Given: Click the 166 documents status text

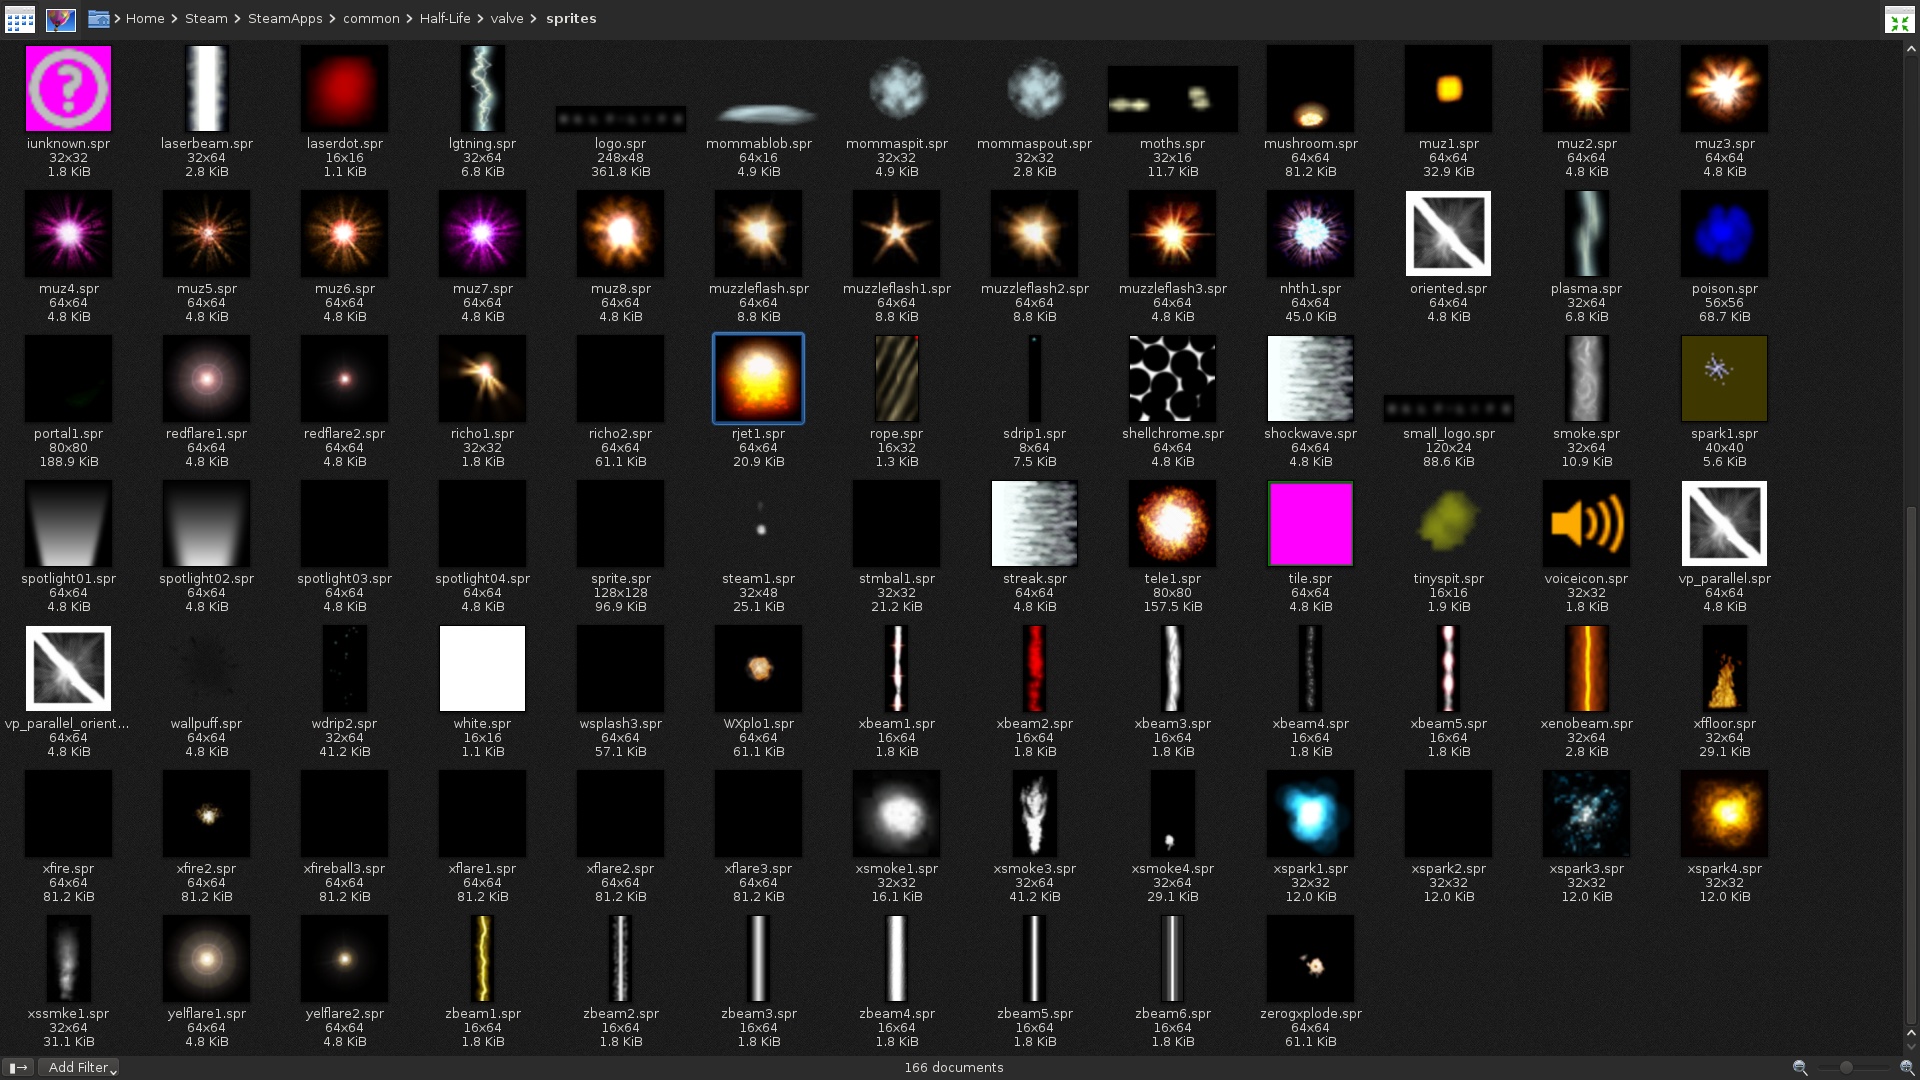Looking at the screenshot, I should [x=954, y=1068].
